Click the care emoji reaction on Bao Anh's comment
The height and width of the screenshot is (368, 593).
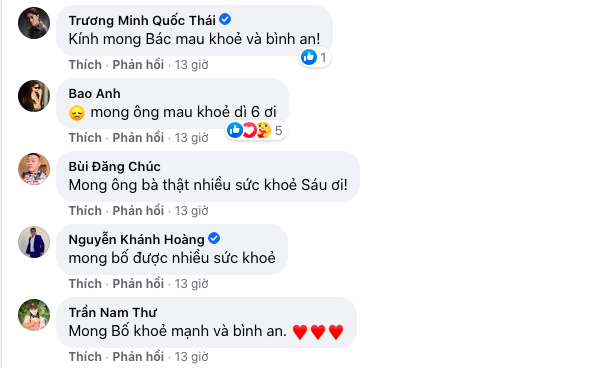click(x=264, y=130)
